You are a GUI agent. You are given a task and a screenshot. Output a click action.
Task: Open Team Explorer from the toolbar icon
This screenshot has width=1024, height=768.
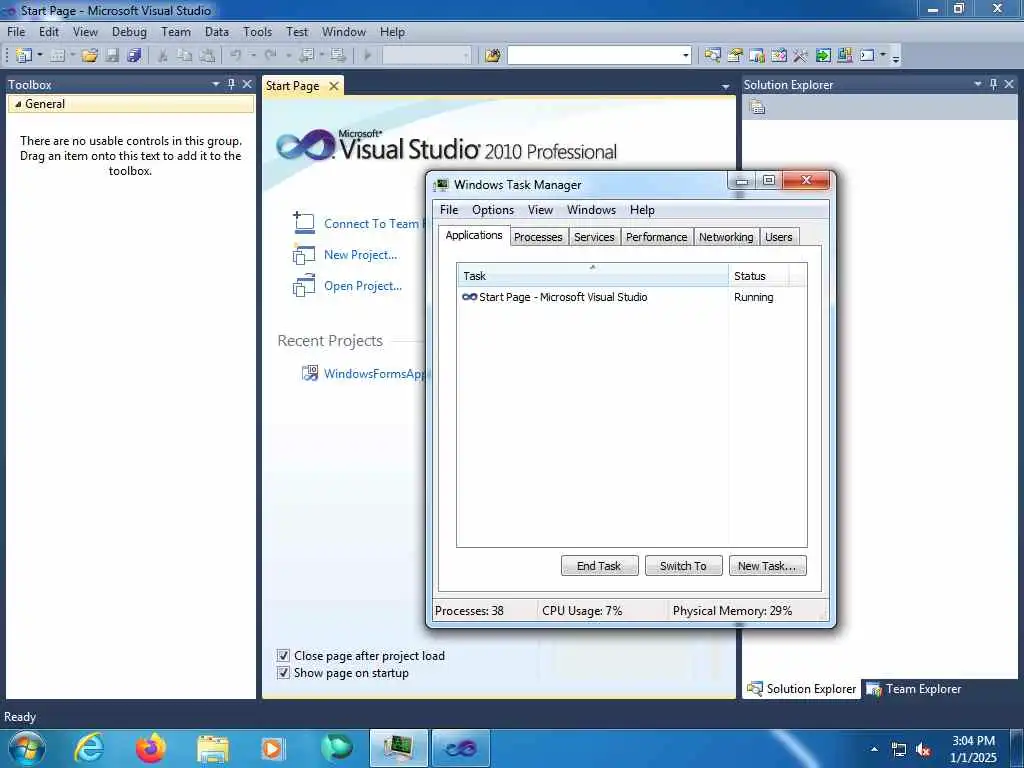coord(757,56)
